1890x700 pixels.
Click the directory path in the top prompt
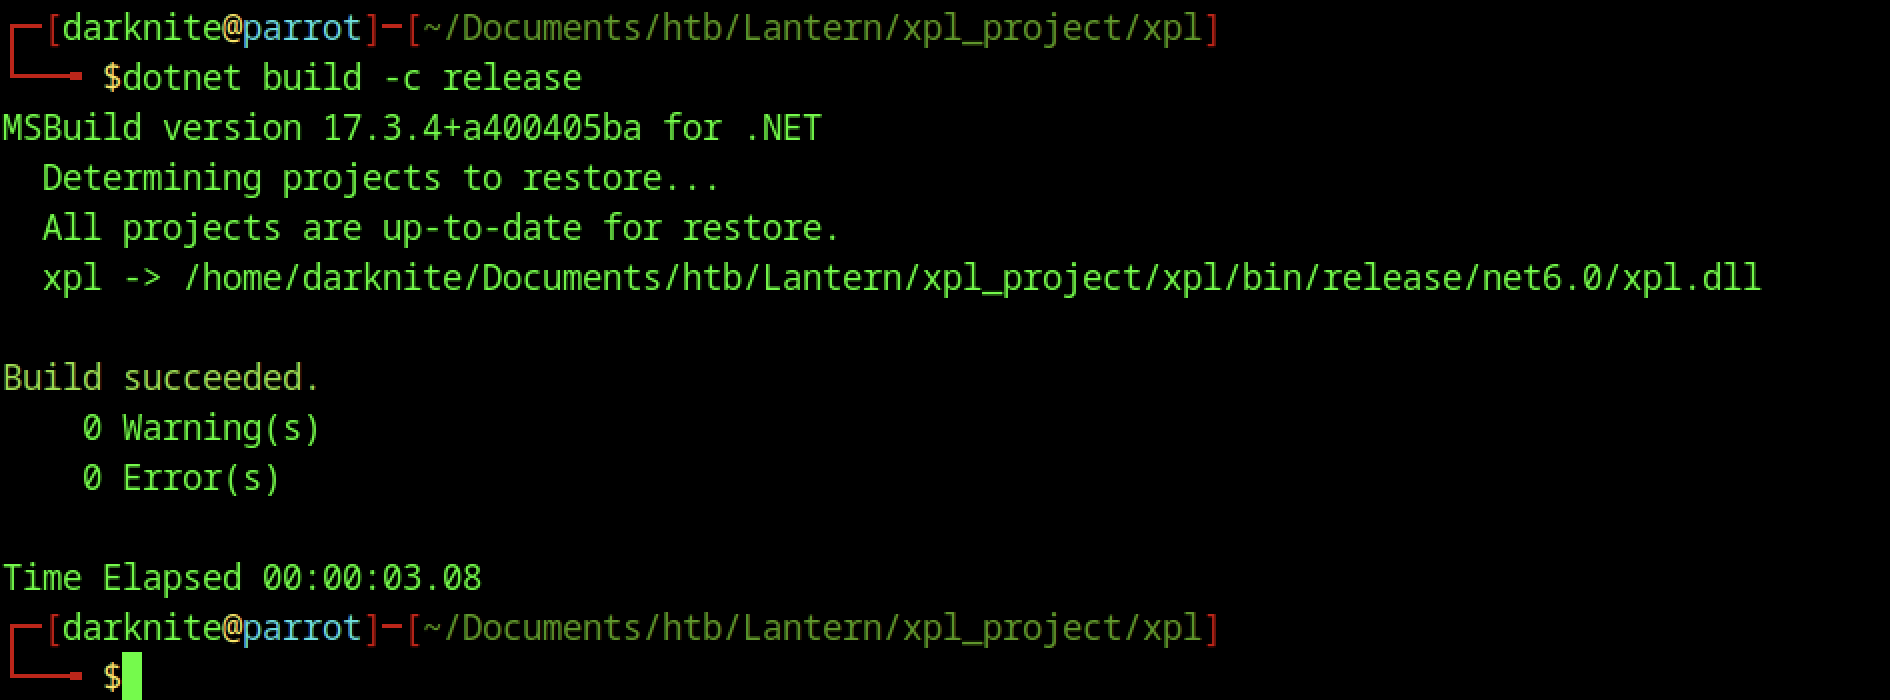[811, 28]
